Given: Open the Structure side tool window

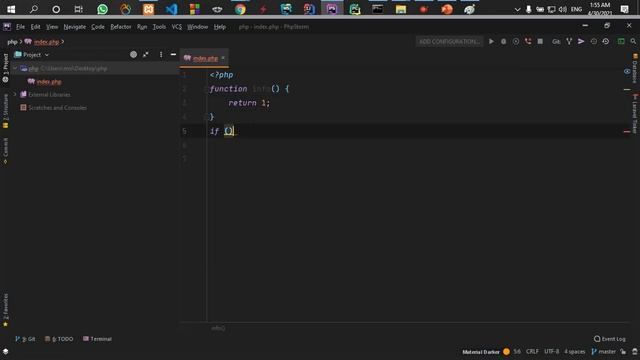Looking at the screenshot, I should point(5,111).
